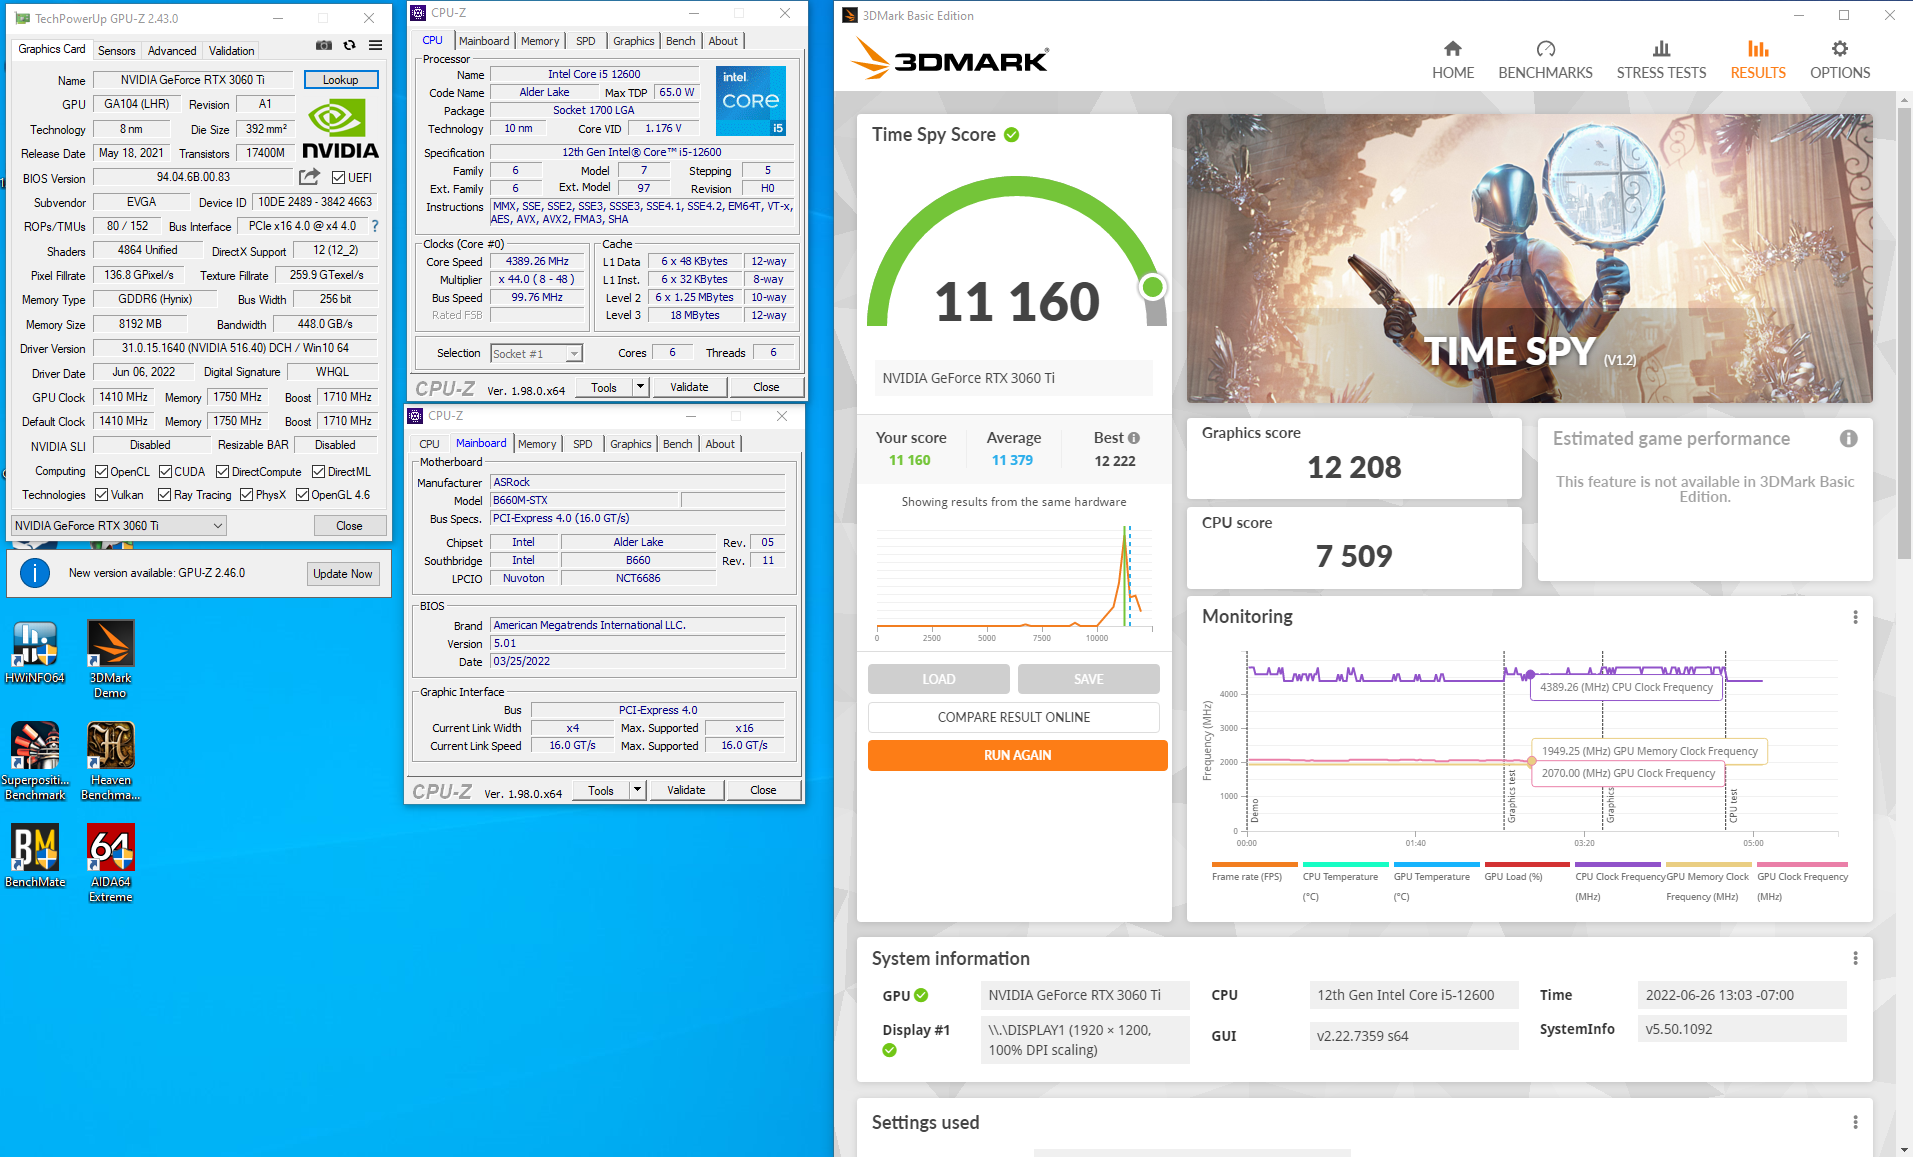The height and width of the screenshot is (1157, 1913).
Task: Click GPU-Z Lookup button
Action: coord(340,80)
